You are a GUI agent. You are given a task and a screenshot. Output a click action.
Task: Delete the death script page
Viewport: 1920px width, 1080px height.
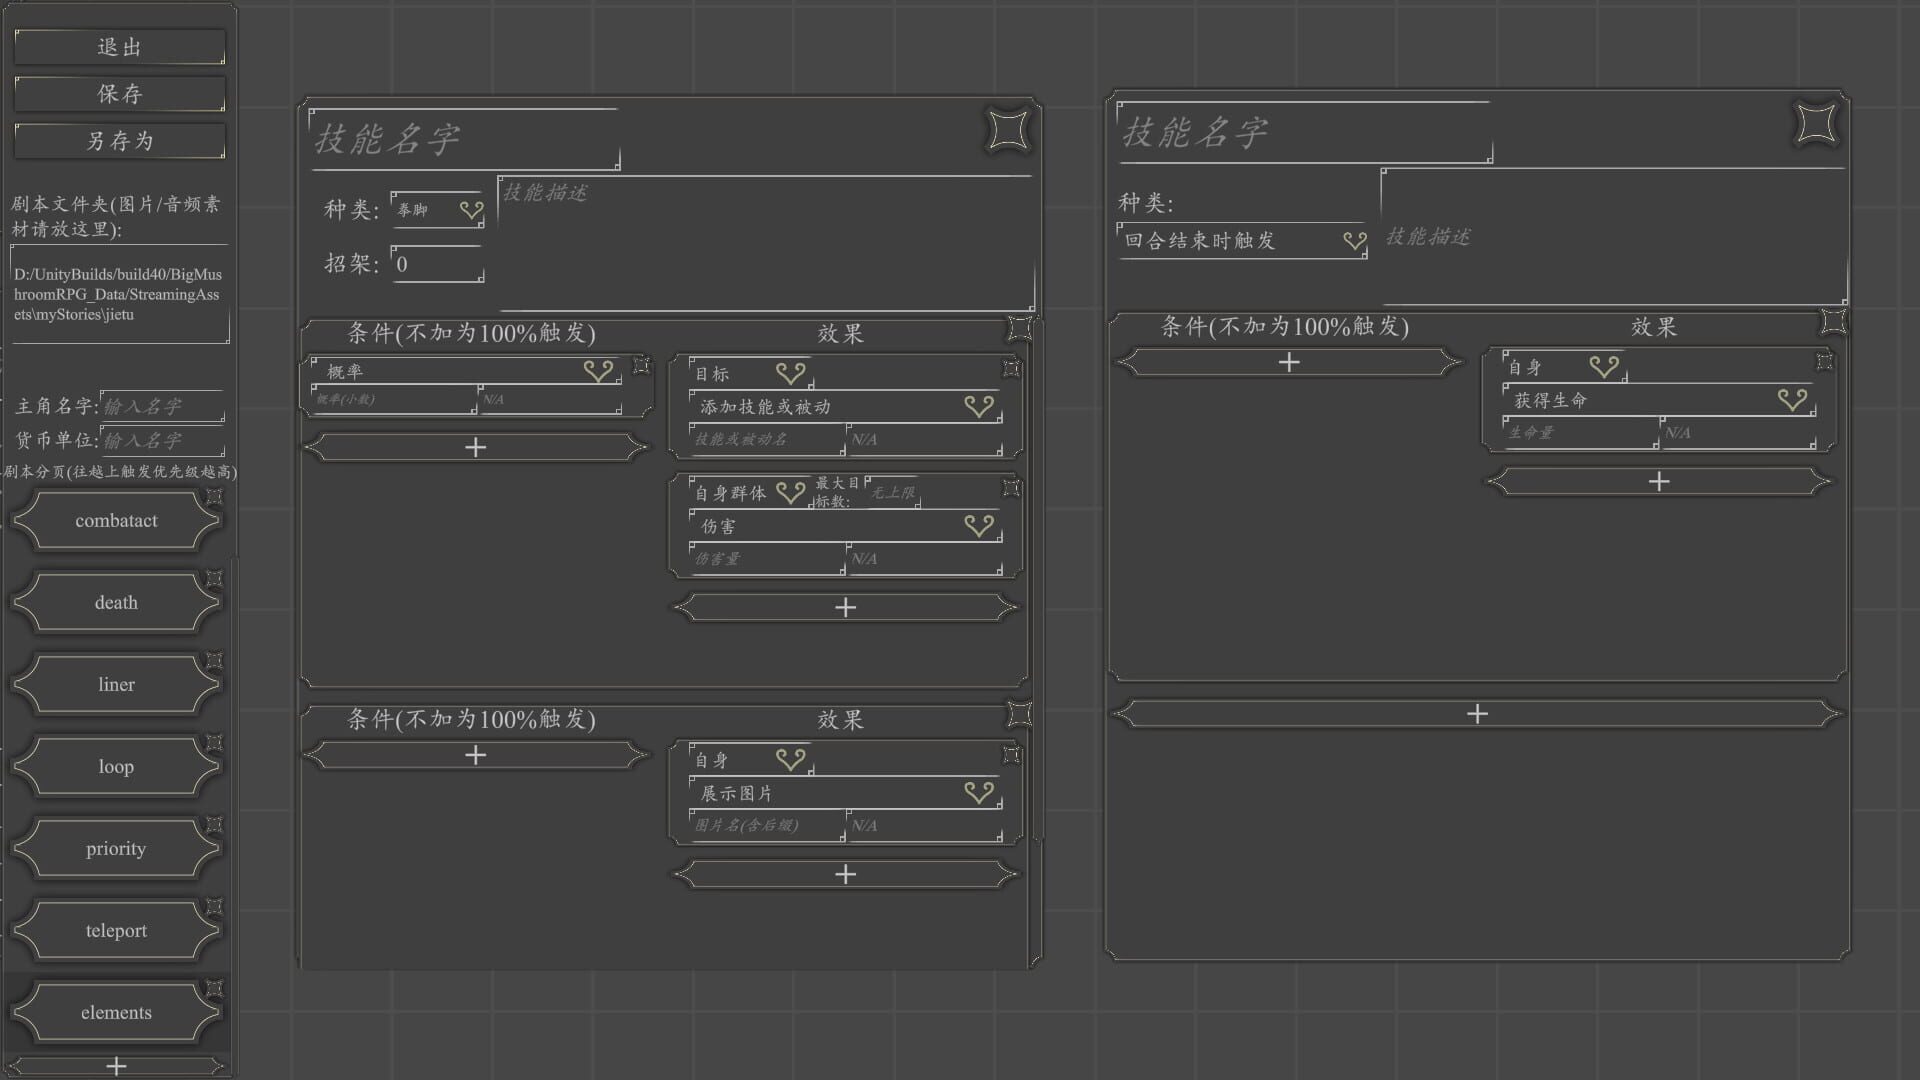[214, 578]
